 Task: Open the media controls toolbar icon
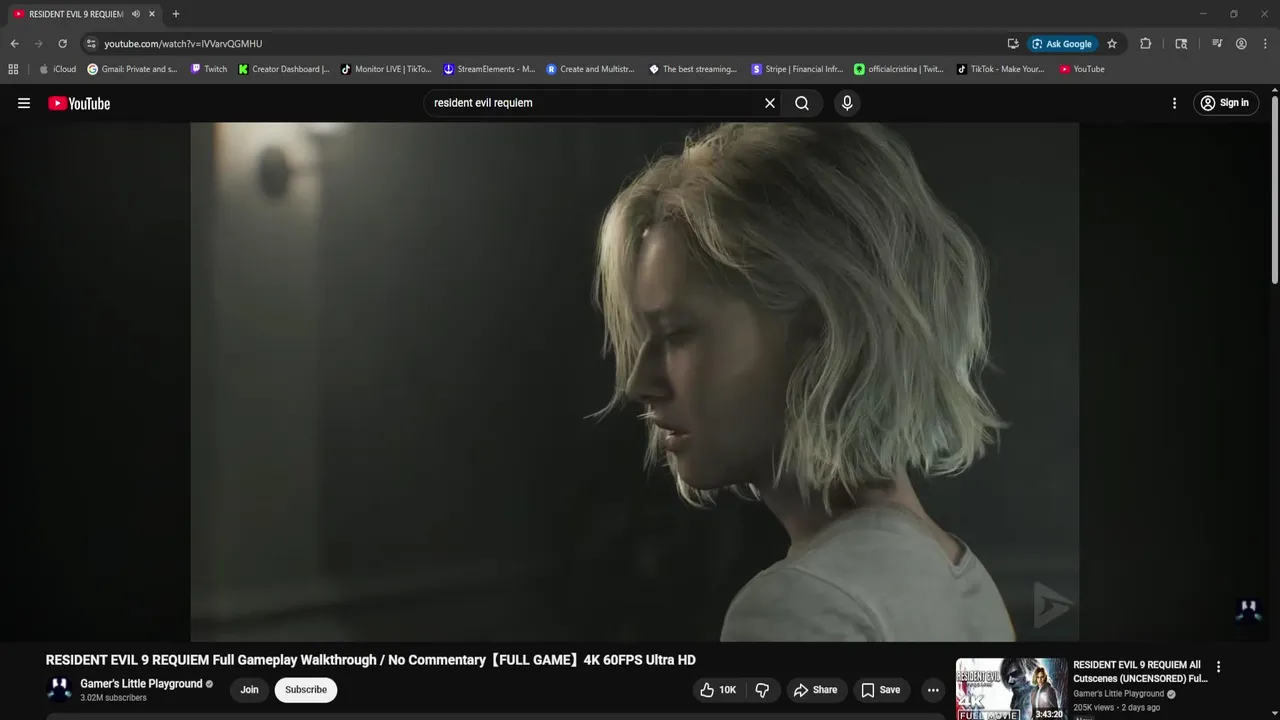[x=1217, y=44]
